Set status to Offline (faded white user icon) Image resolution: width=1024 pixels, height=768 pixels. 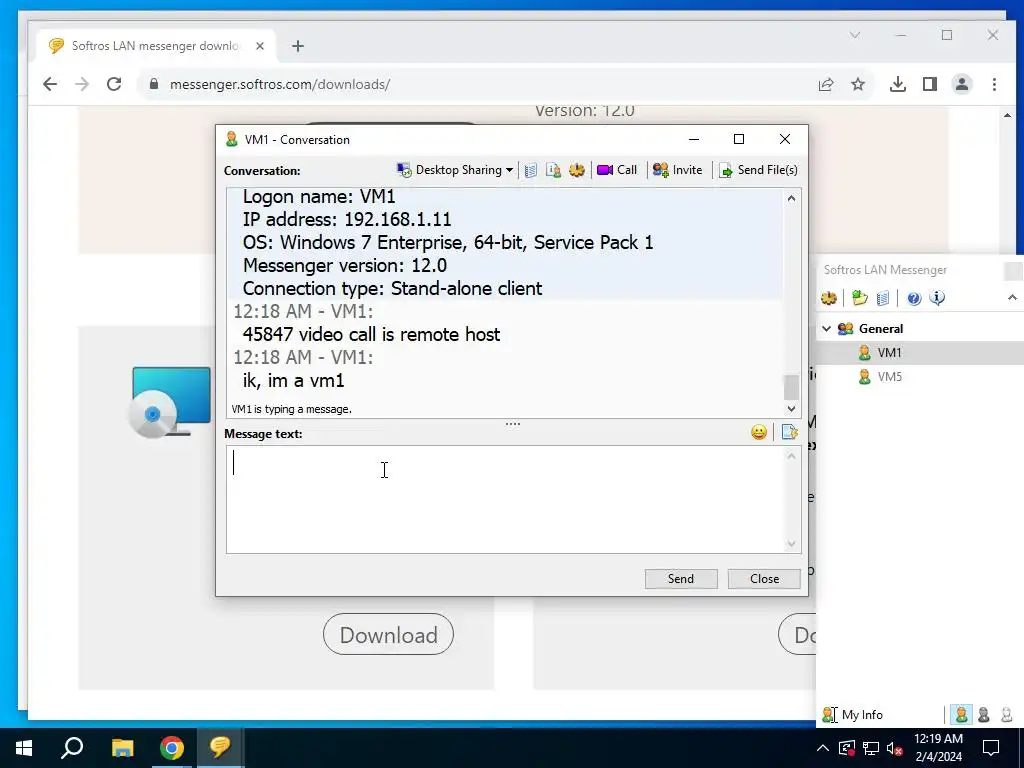point(1006,715)
